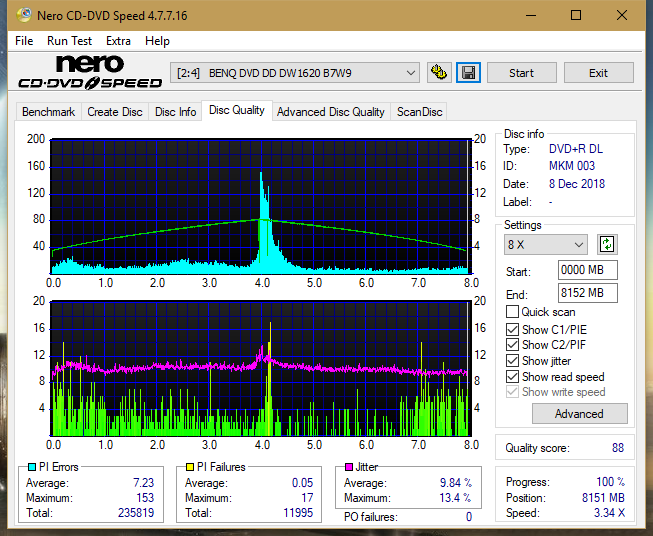This screenshot has height=536, width=653.
Task: Click the End MB input field
Action: pyautogui.click(x=587, y=293)
